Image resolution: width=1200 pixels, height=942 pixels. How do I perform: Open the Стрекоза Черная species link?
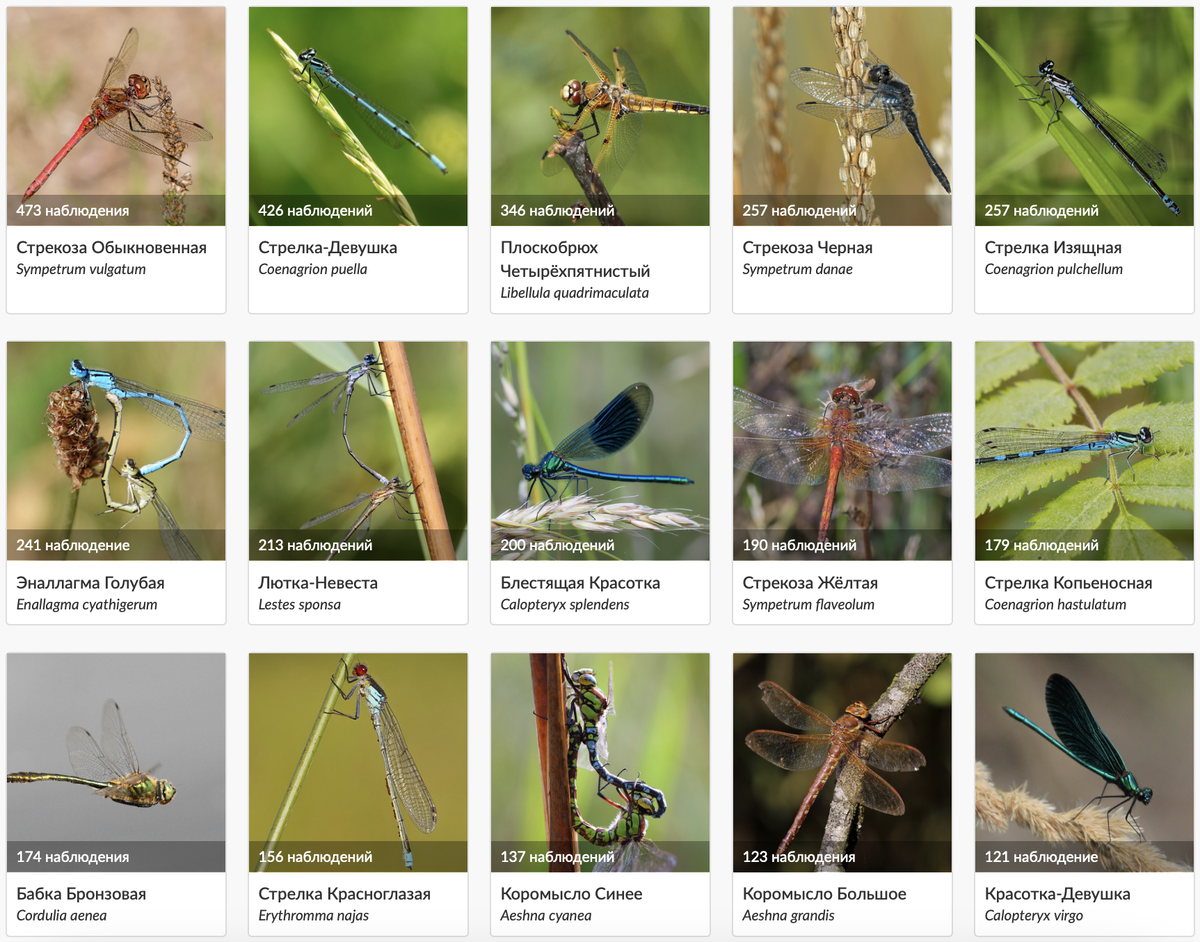pyautogui.click(x=807, y=247)
